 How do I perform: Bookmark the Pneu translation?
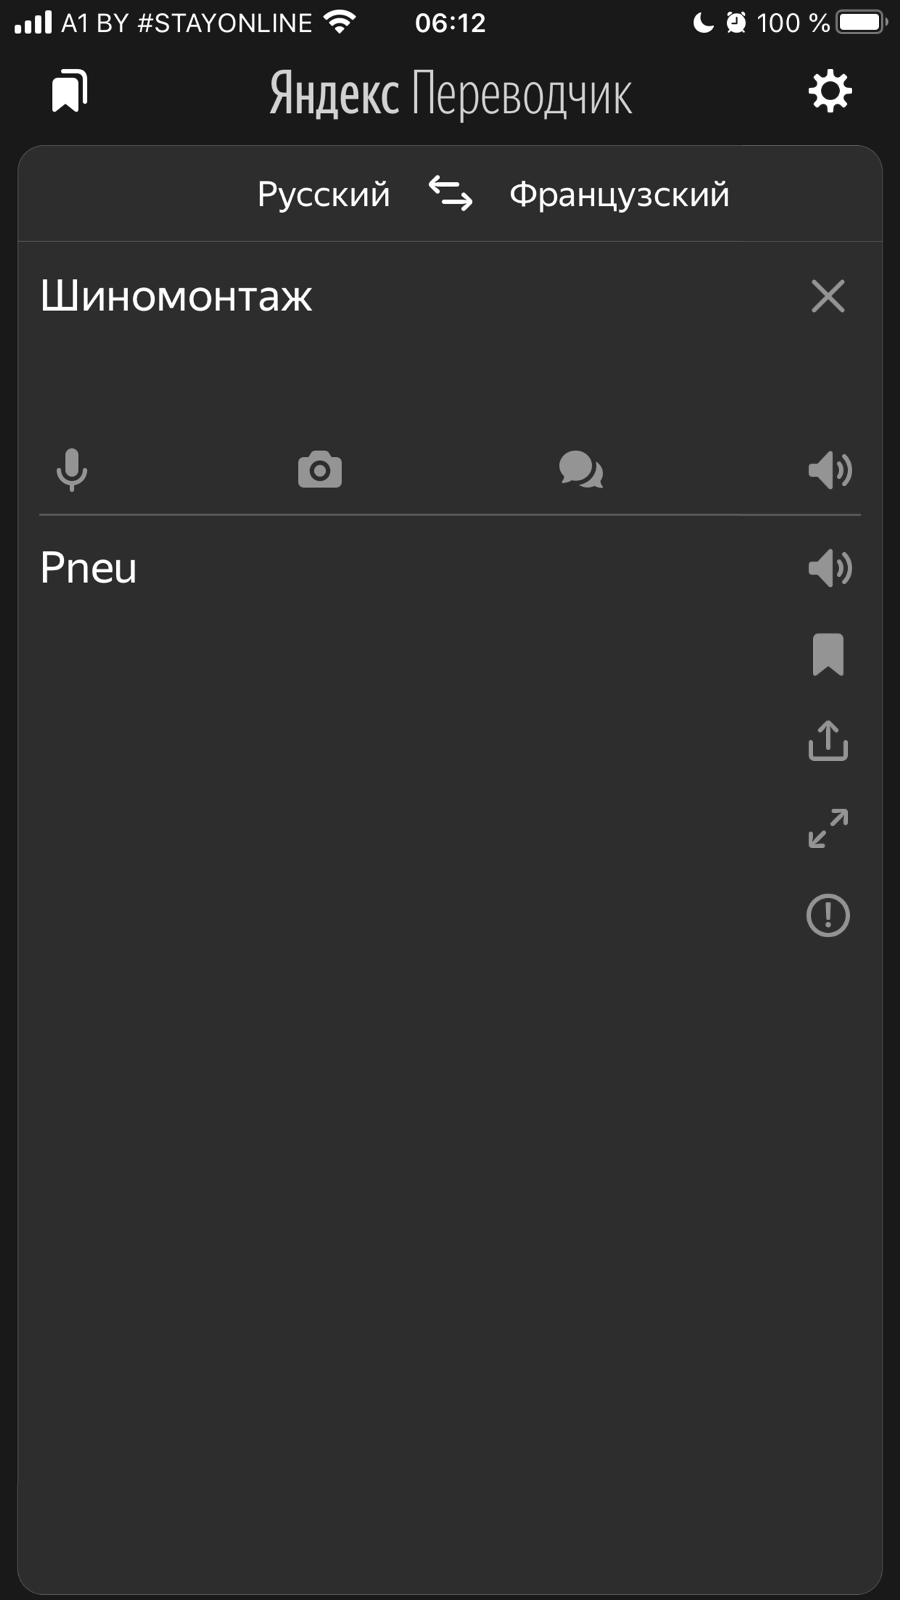pyautogui.click(x=828, y=655)
